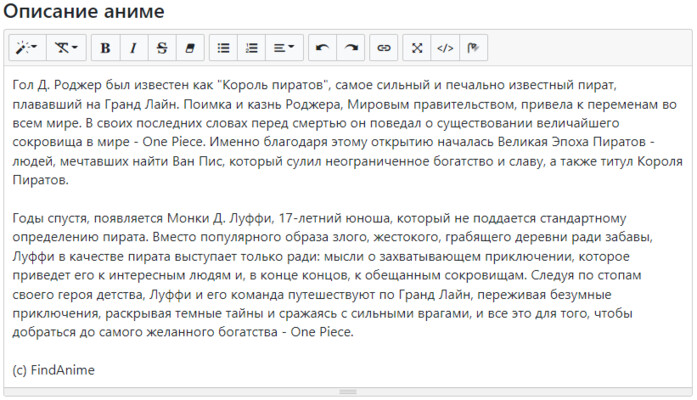The height and width of the screenshot is (400, 697).
Task: Click the heading "Описание аниме"
Action: [x=84, y=11]
